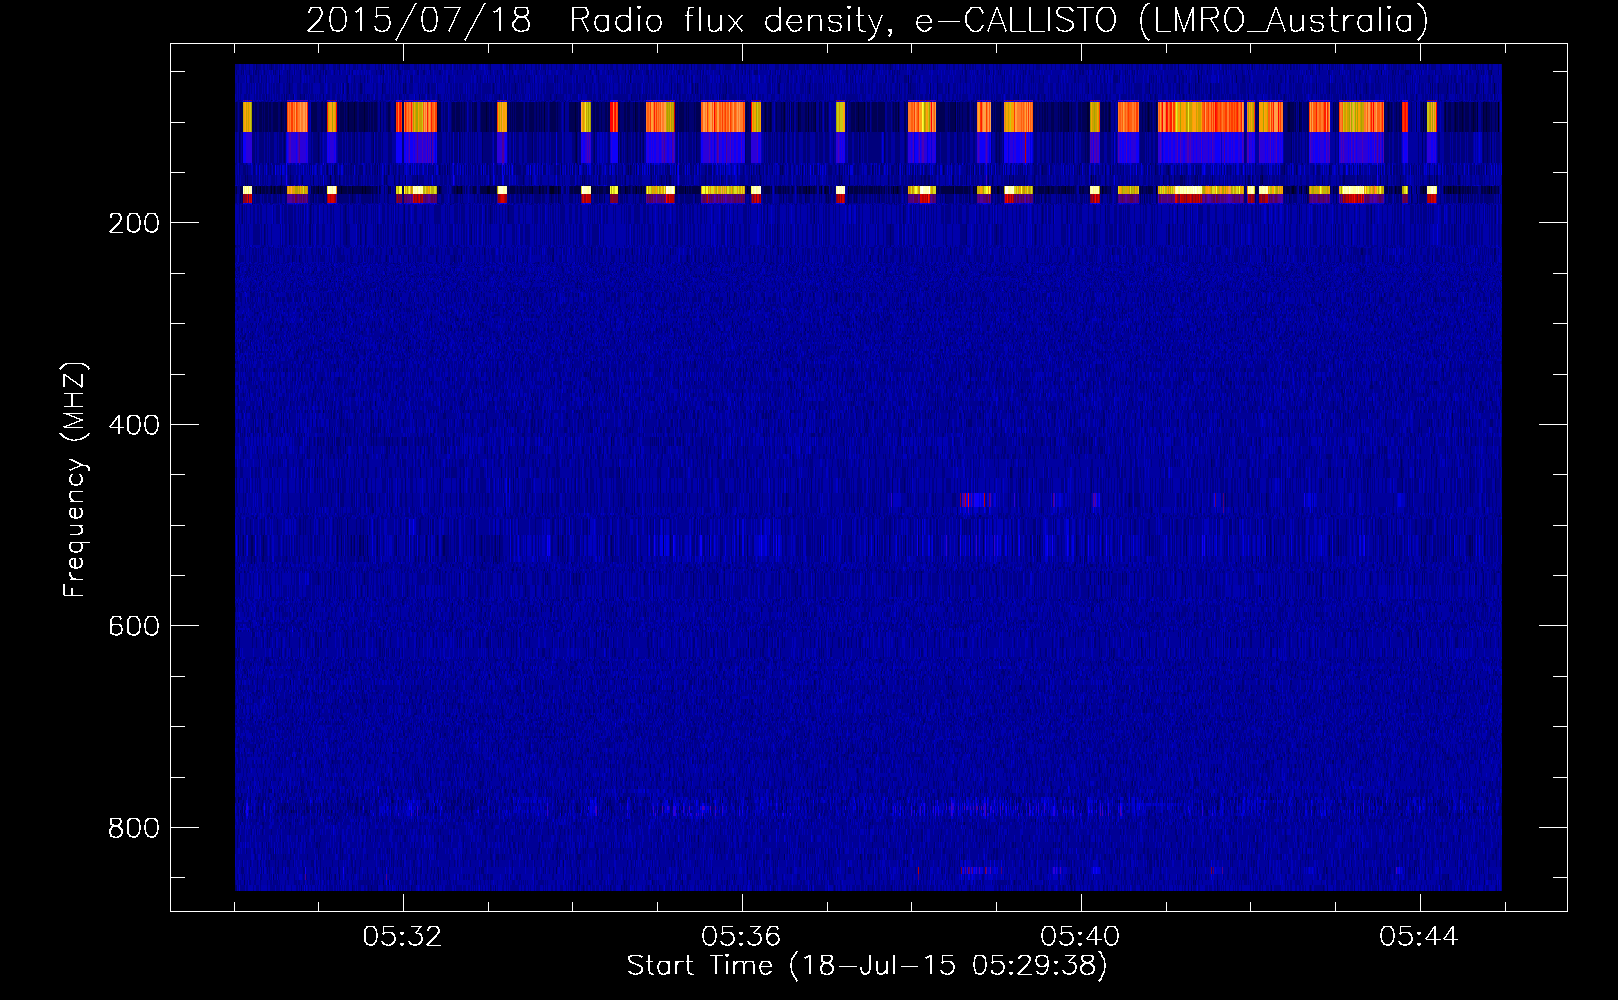Click the 05:40 time tick label

(1080, 937)
